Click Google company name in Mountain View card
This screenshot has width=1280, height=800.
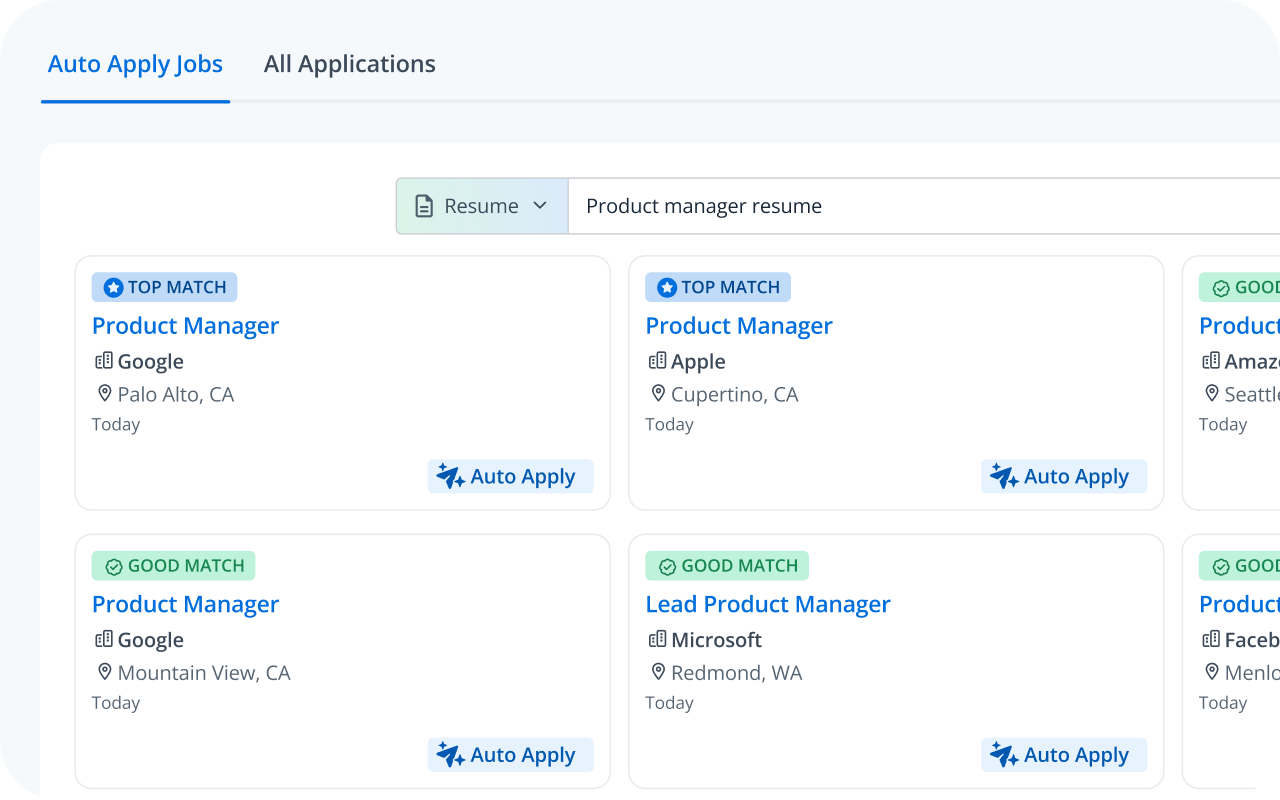coord(151,640)
